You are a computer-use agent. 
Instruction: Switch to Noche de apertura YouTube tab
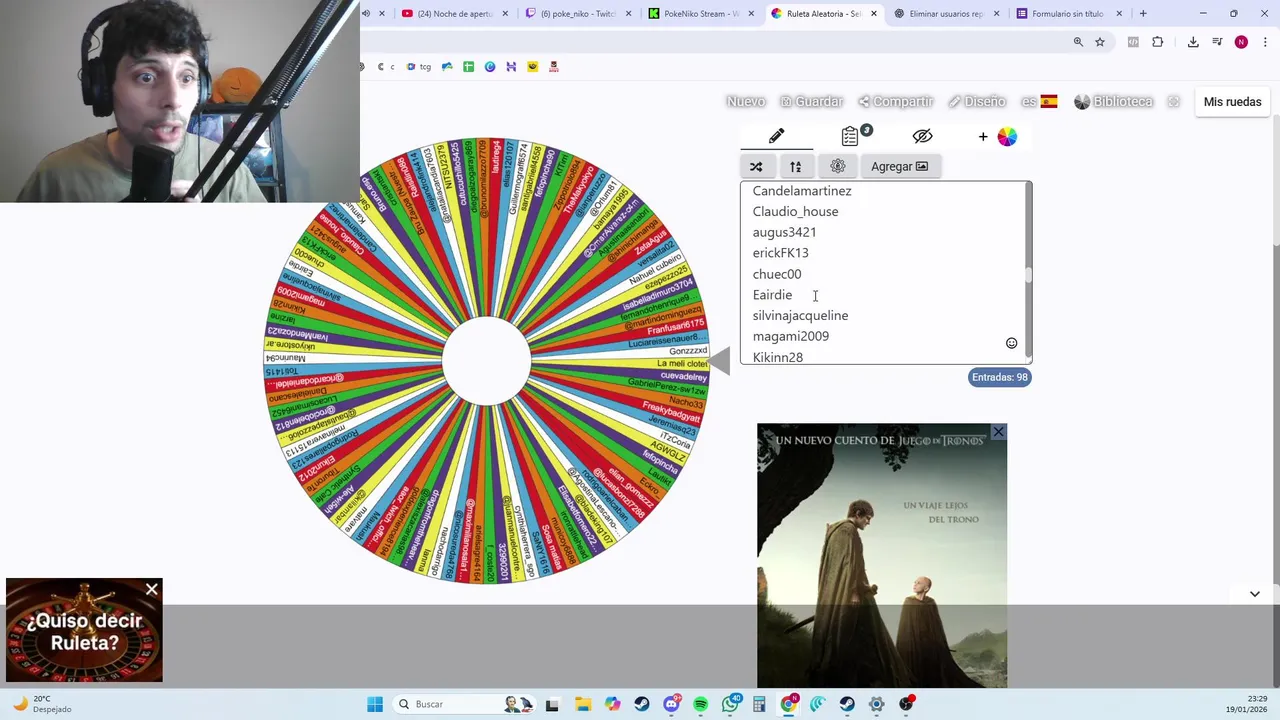[454, 14]
